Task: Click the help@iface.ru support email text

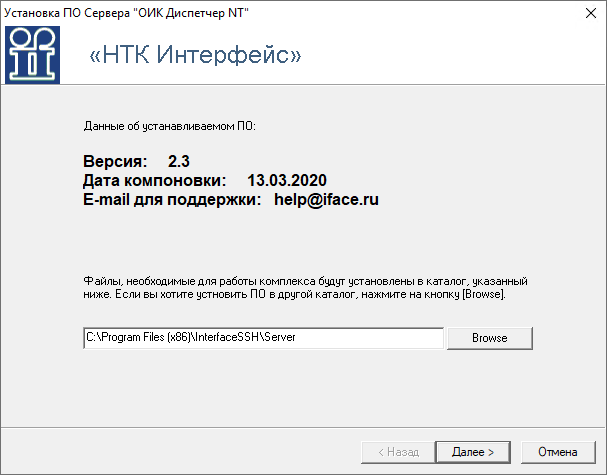Action: 326,200
